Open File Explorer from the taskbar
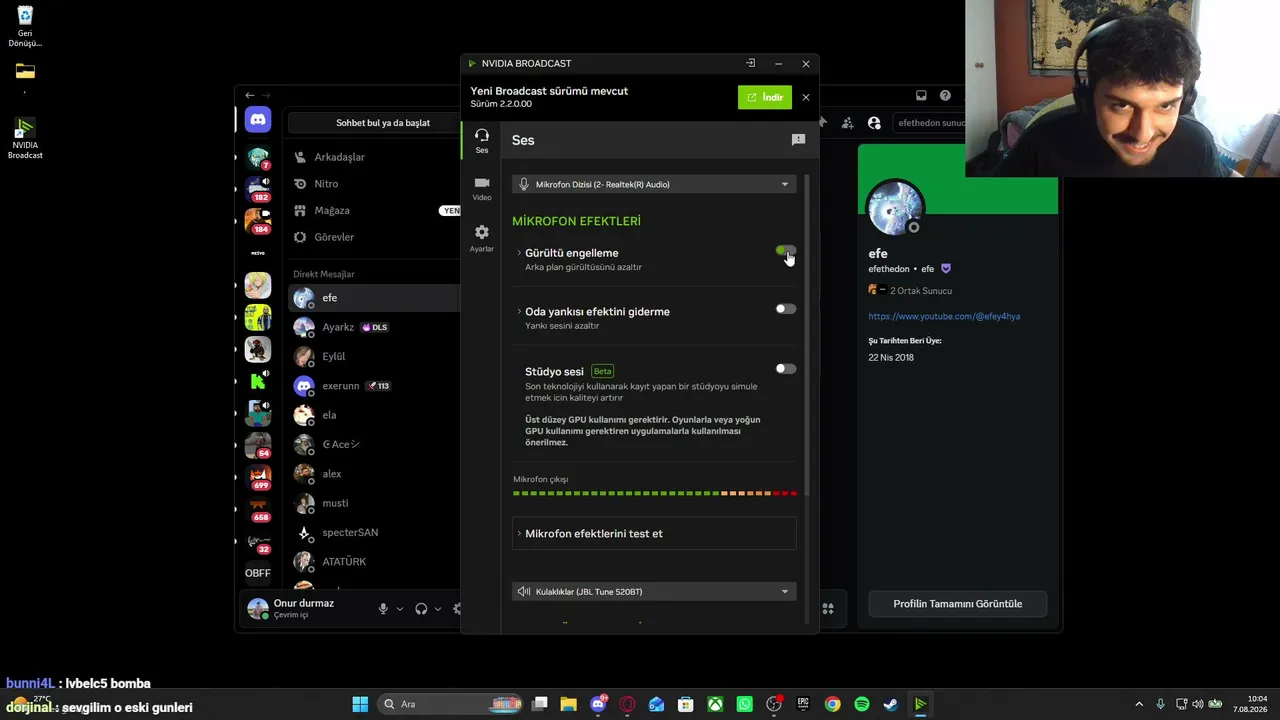 tap(568, 704)
